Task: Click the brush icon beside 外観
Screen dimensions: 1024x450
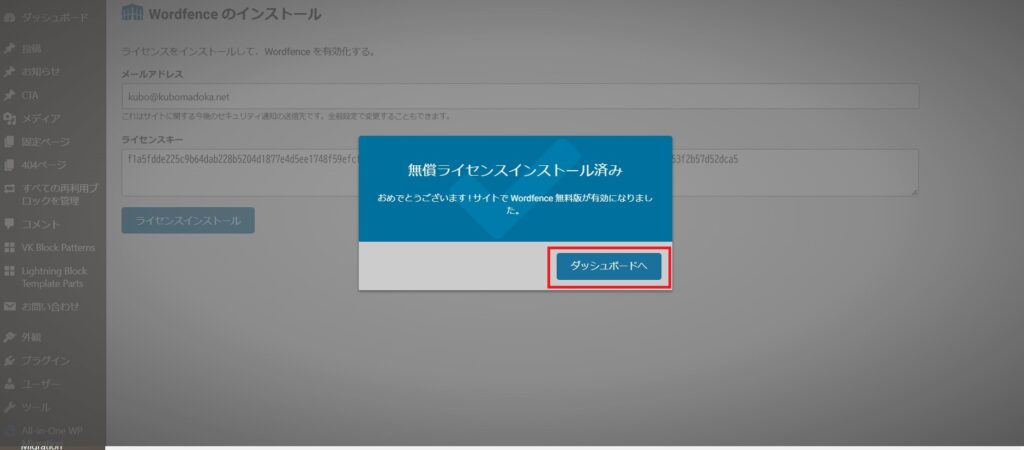Action: [x=9, y=337]
